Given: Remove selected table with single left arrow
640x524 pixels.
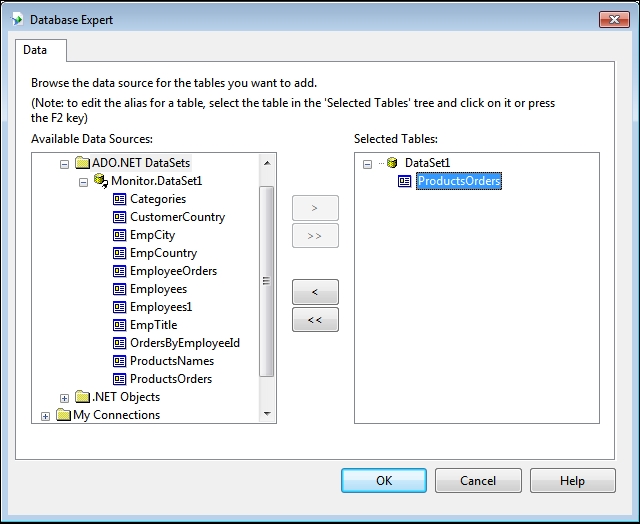Looking at the screenshot, I should pos(315,292).
